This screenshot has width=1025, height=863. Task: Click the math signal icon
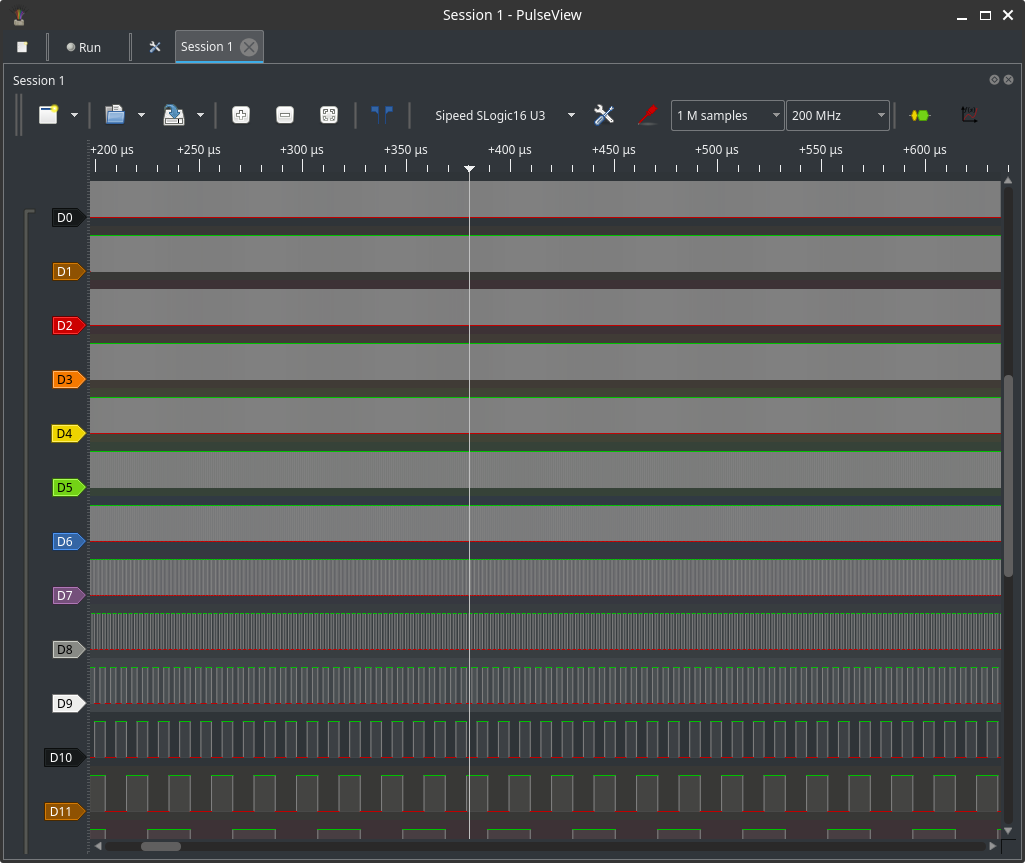(968, 115)
